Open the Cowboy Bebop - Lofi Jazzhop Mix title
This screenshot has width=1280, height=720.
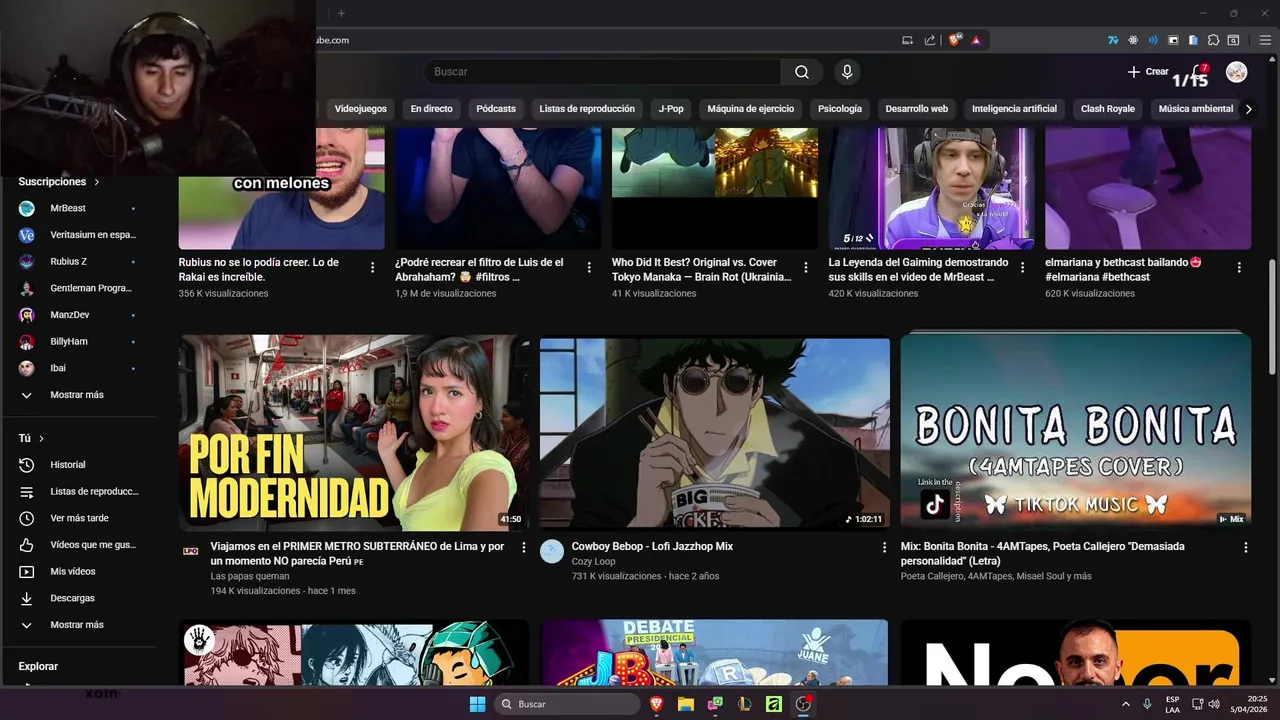652,547
